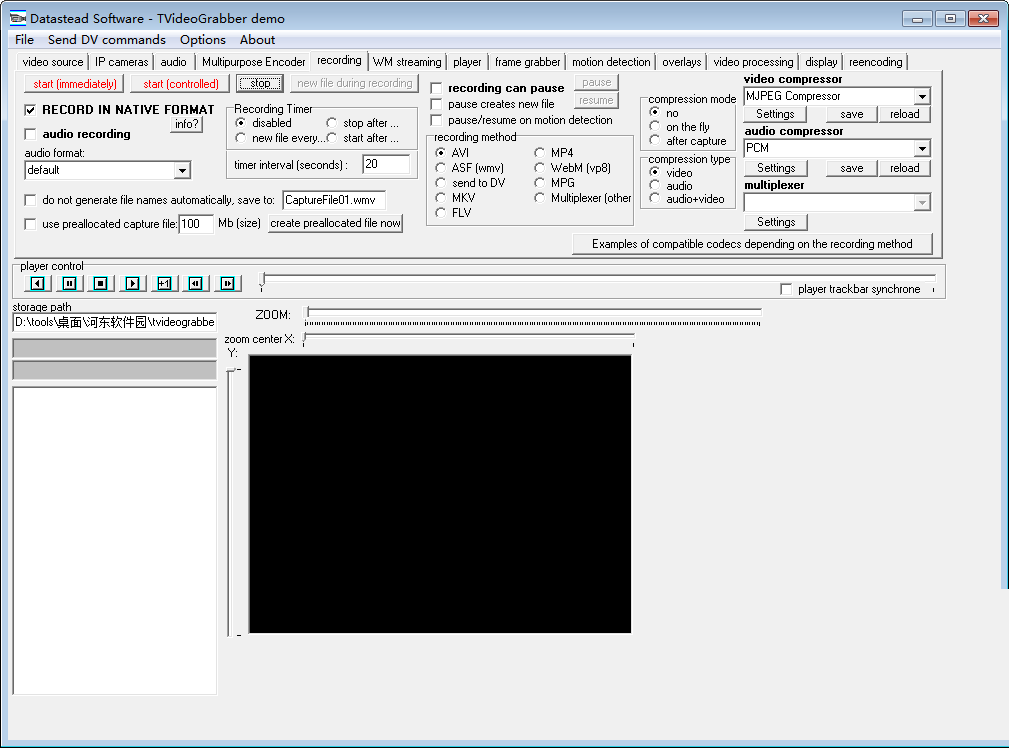Choose new file every... timer option

[x=241, y=138]
